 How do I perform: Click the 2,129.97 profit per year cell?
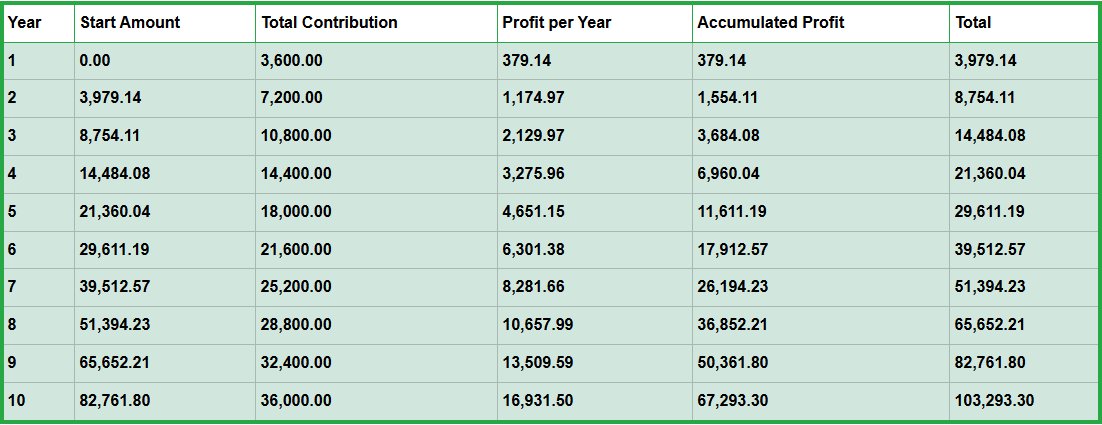pos(533,136)
